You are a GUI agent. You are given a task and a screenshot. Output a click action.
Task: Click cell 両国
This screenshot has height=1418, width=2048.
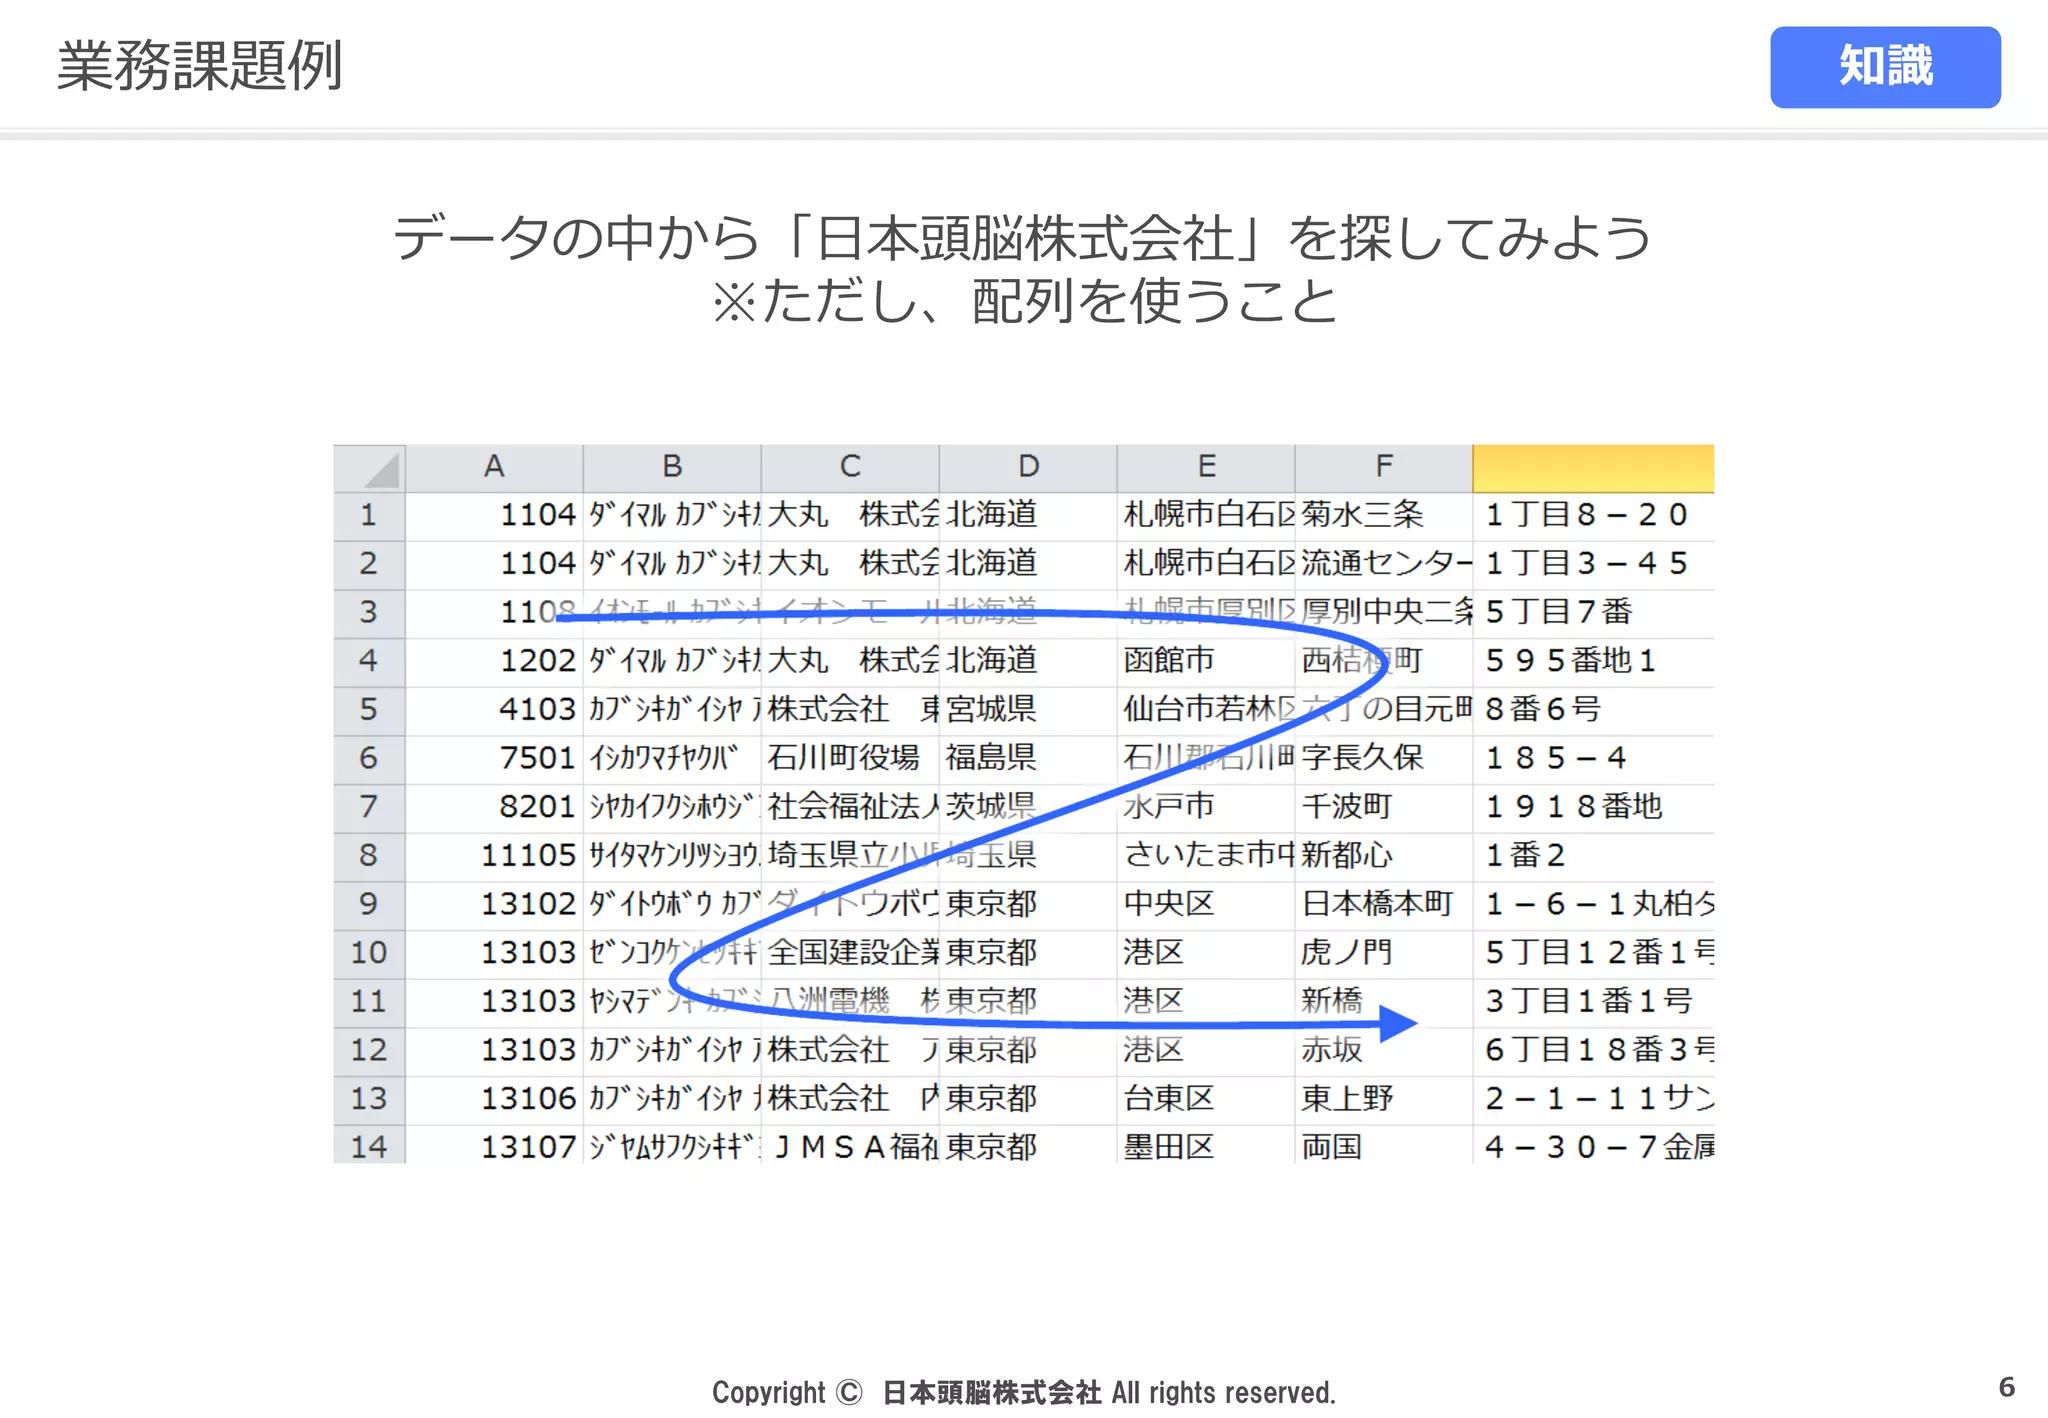pos(1384,1146)
